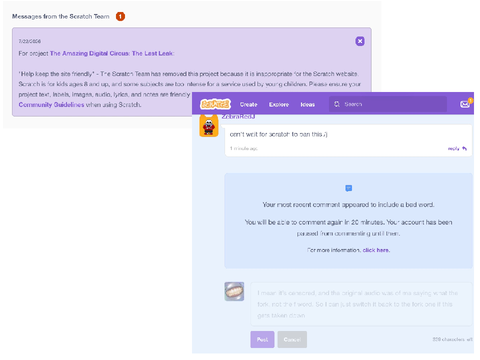
Task: Click the blue chat bubble icon in notice
Action: coord(349,188)
